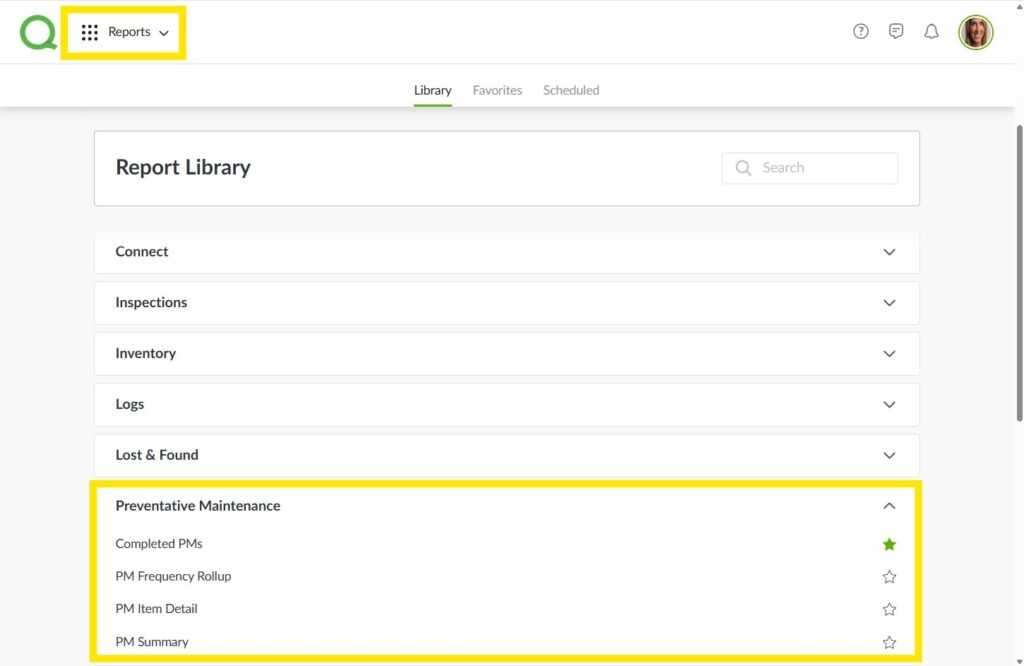Star the PM Summary report
1024x666 pixels.
pyautogui.click(x=889, y=642)
